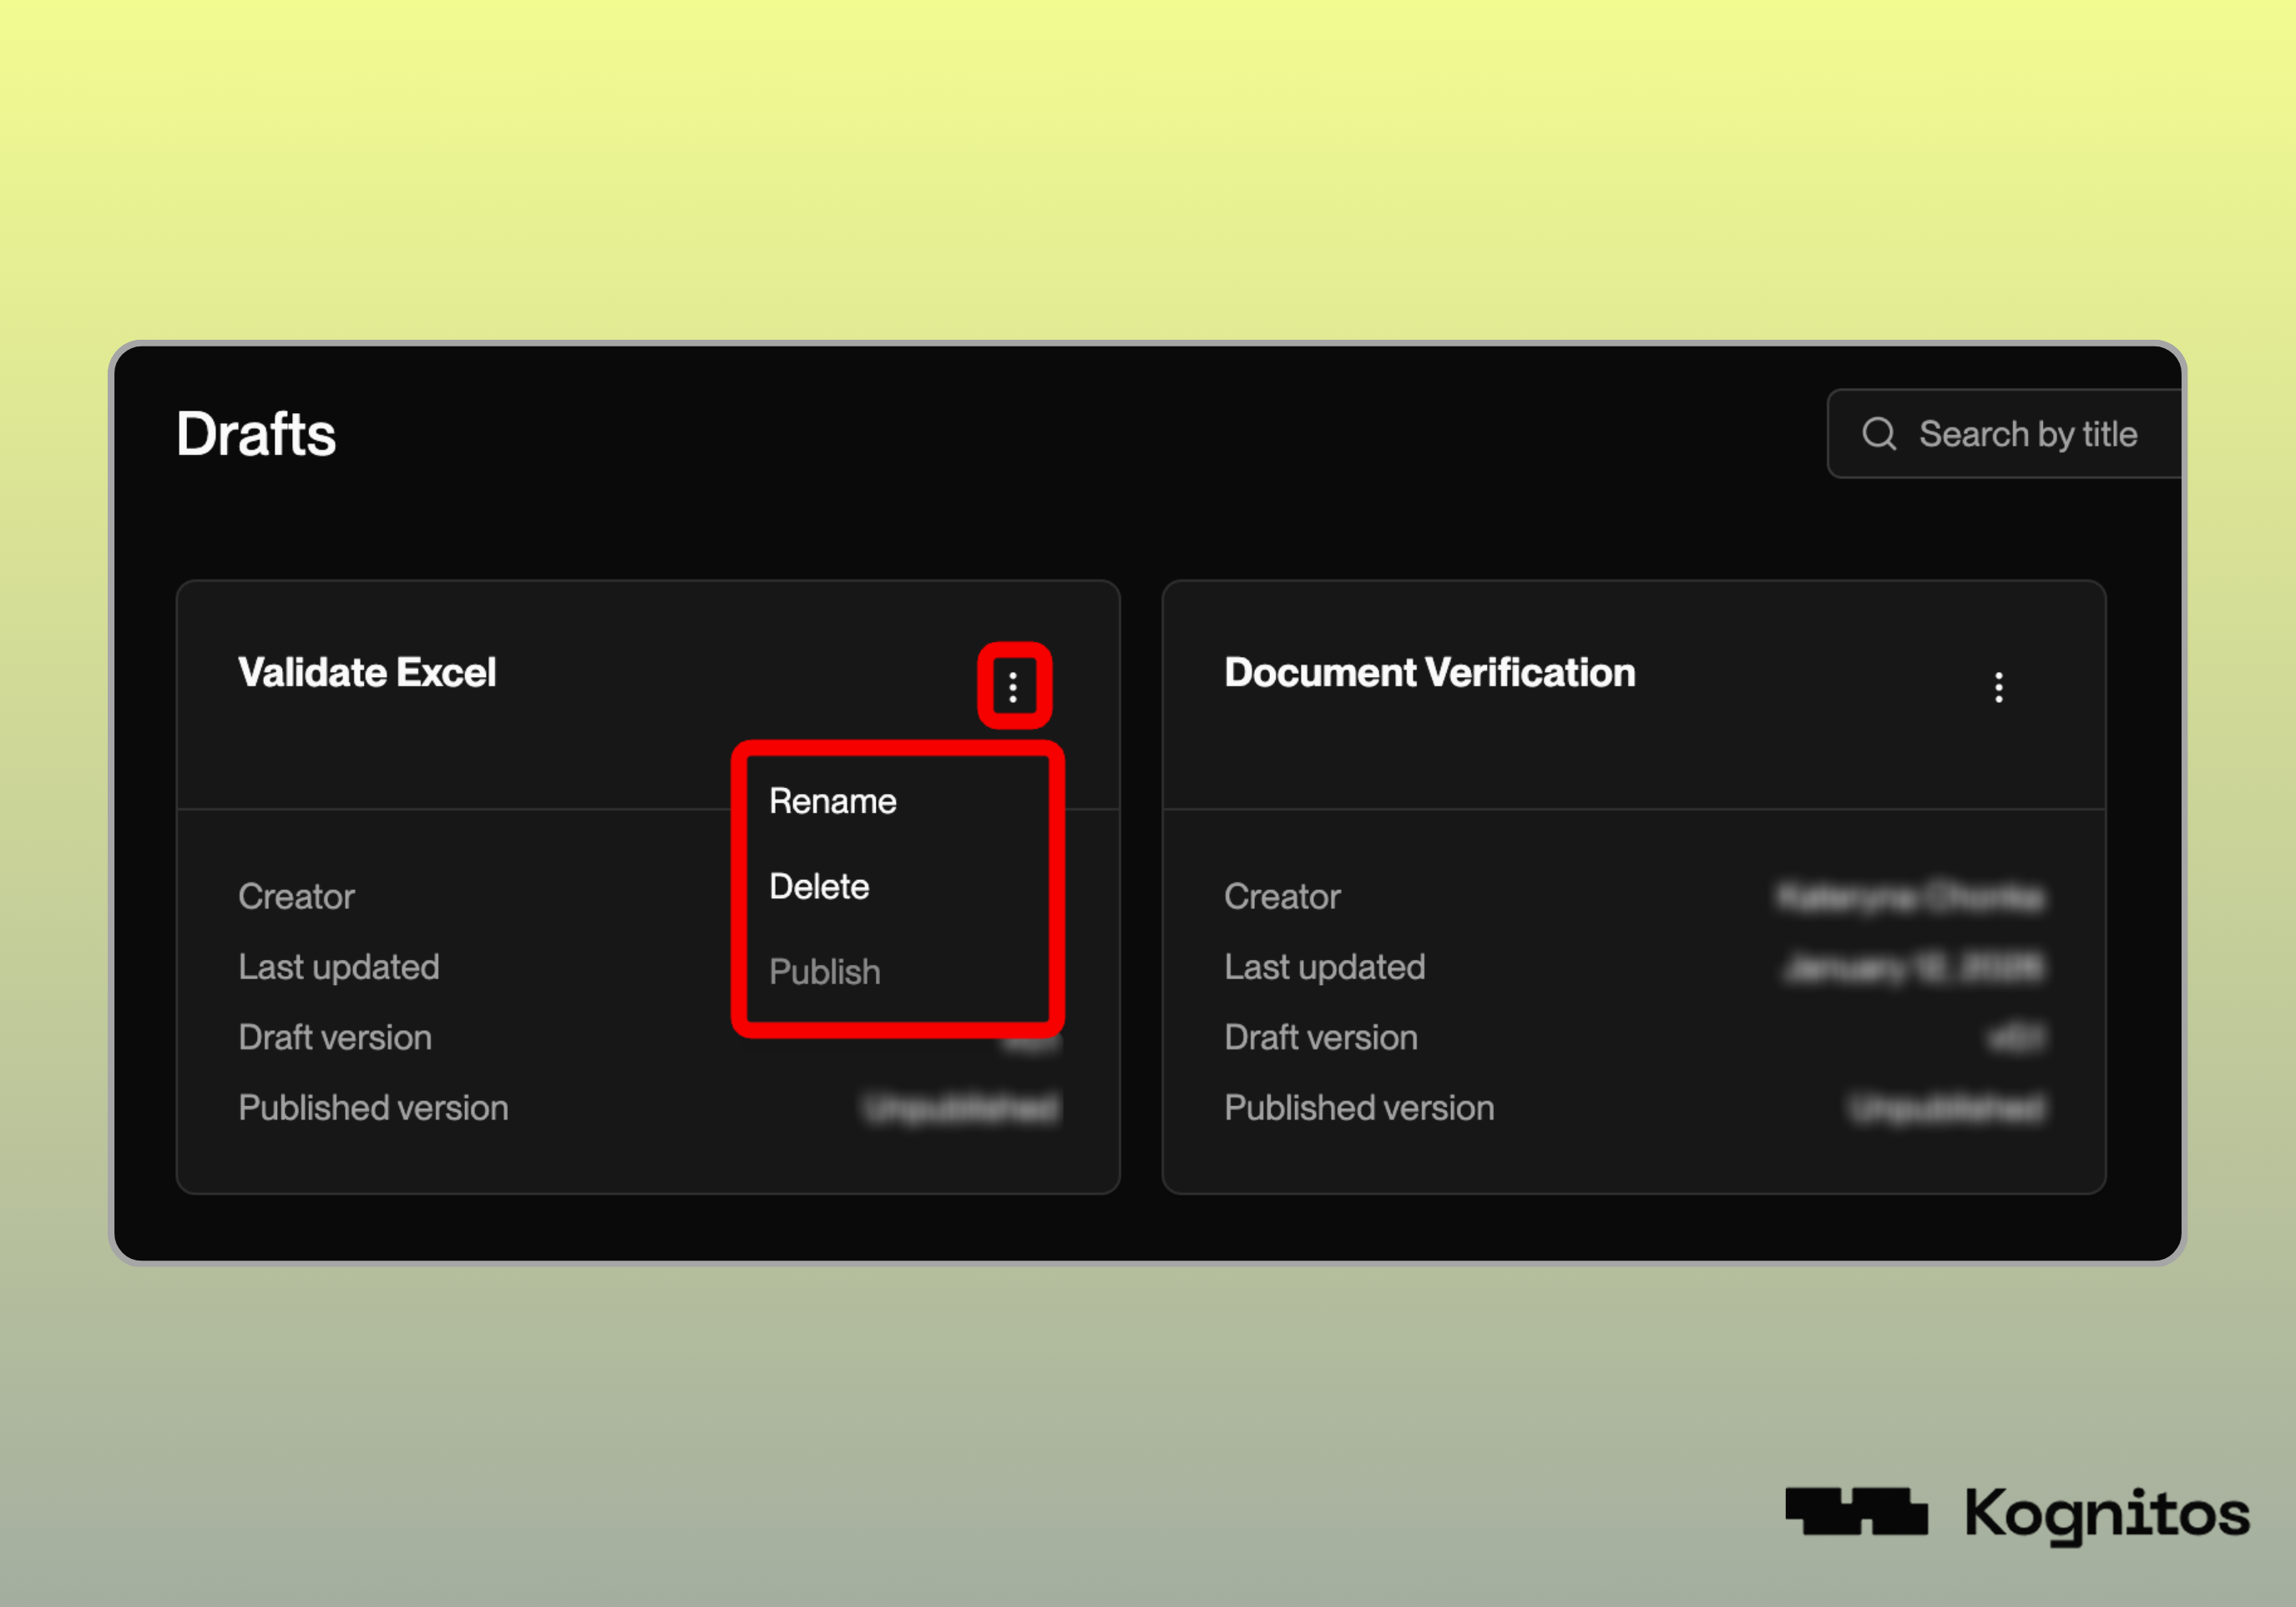Click the greyed-out Publish menu entry
The image size is (2296, 1607).
click(824, 971)
